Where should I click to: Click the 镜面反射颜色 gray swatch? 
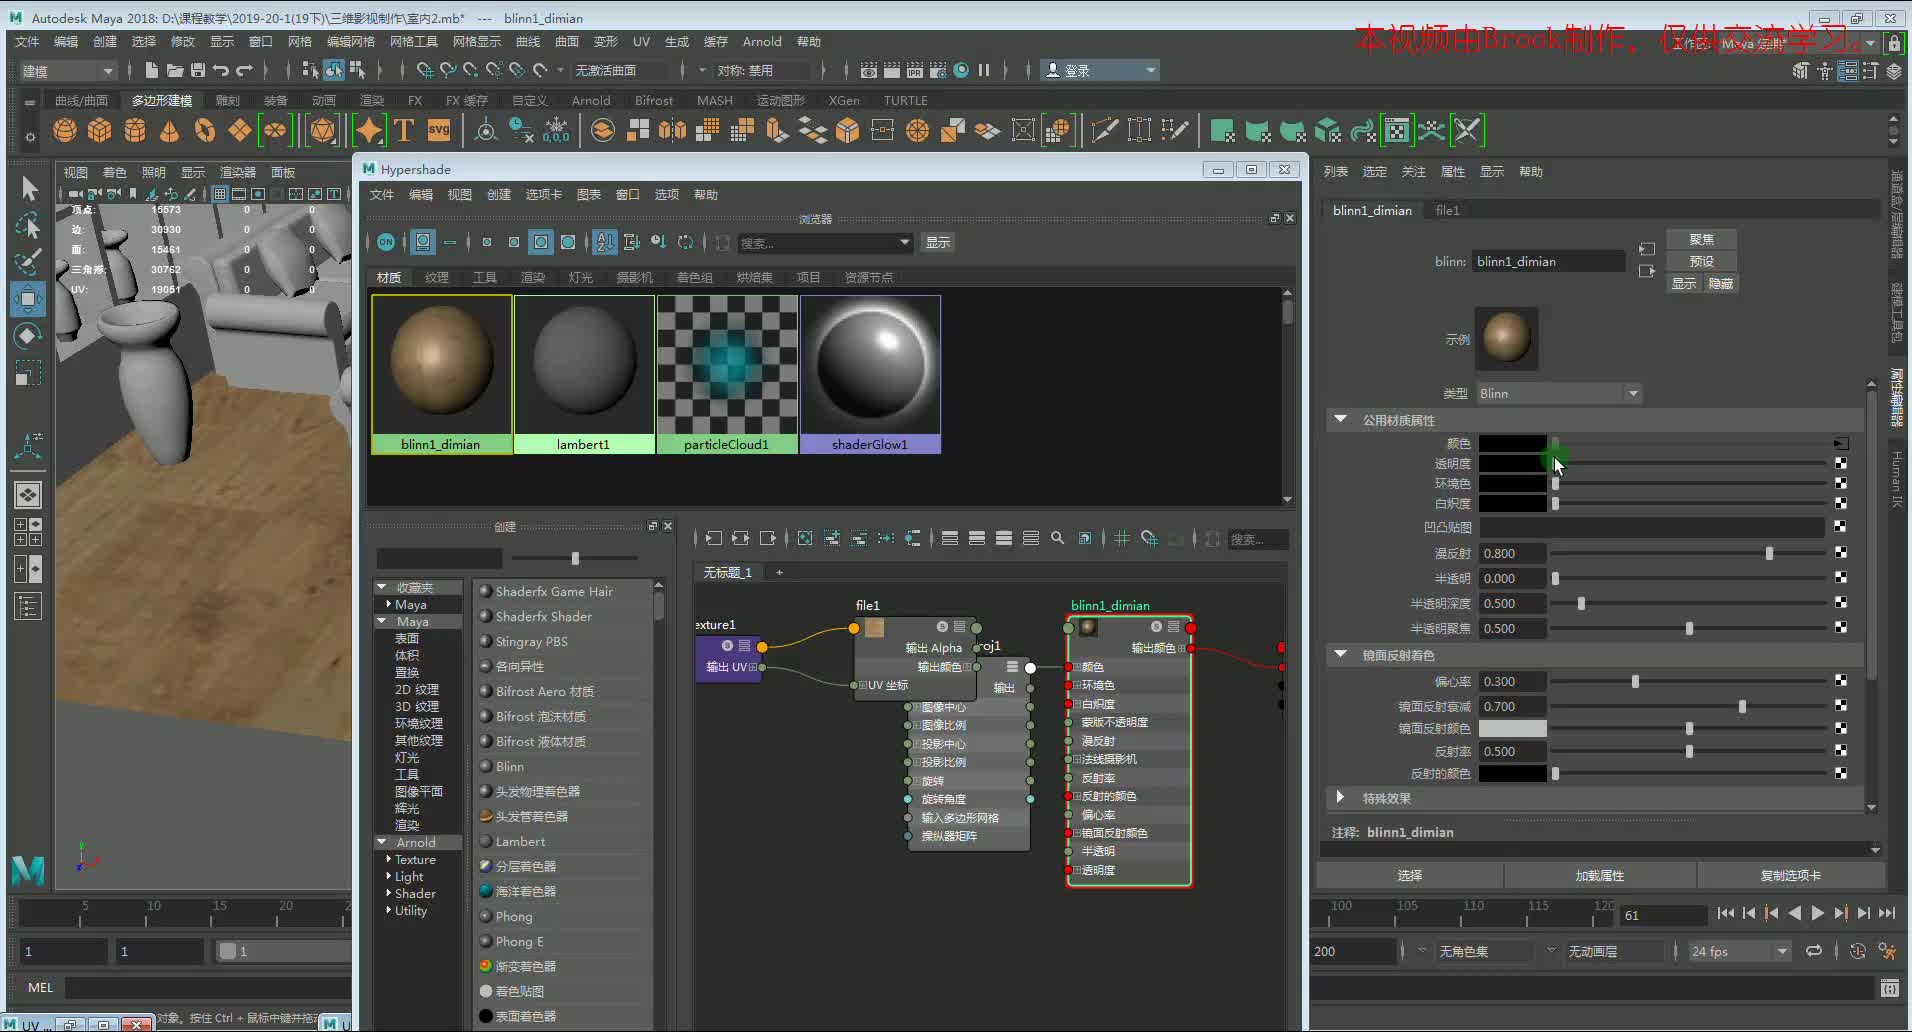(1513, 728)
